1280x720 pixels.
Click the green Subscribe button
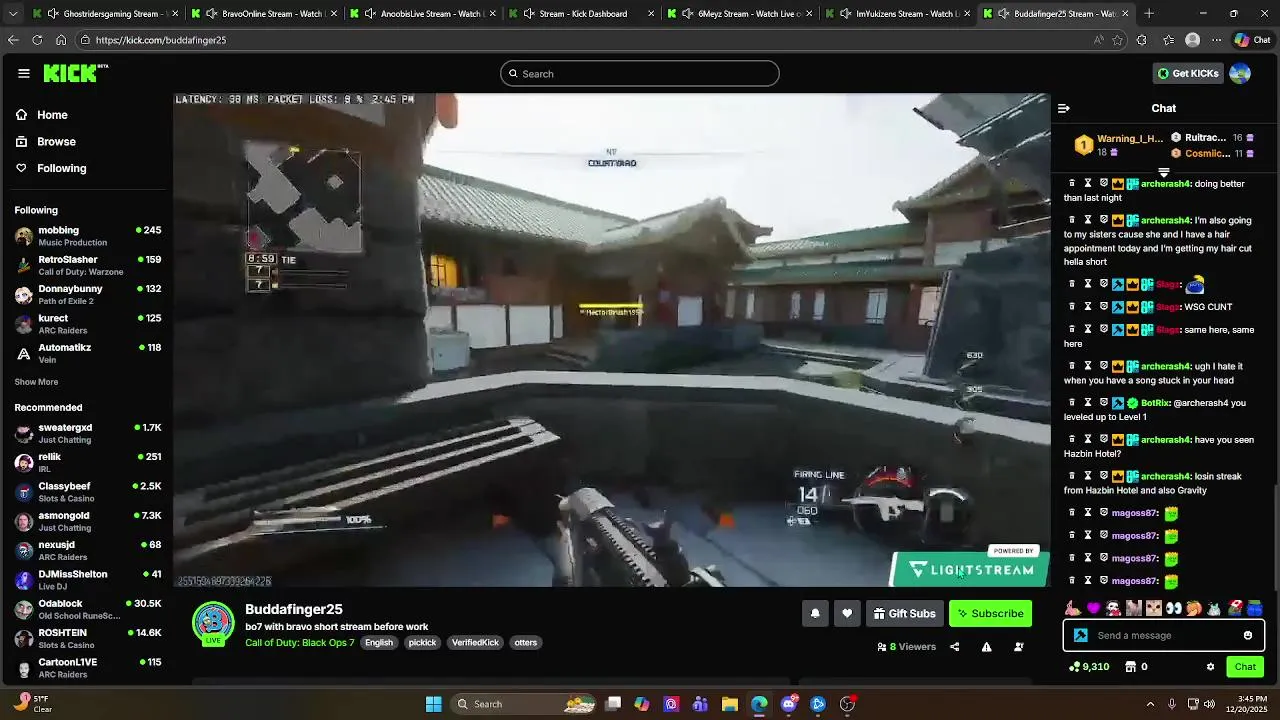pos(990,613)
